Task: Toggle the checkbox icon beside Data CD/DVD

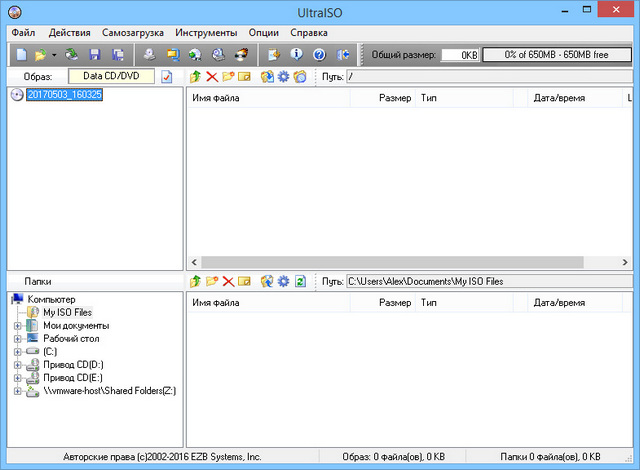Action: click(x=167, y=76)
